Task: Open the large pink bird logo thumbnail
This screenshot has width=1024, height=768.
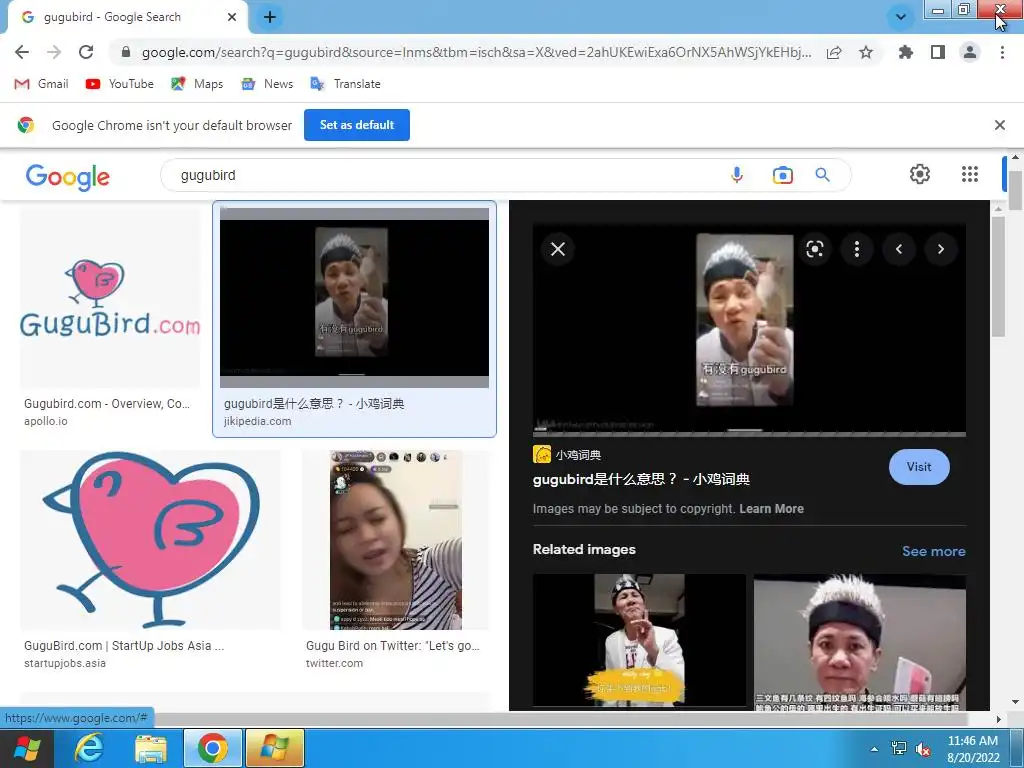Action: tap(150, 539)
